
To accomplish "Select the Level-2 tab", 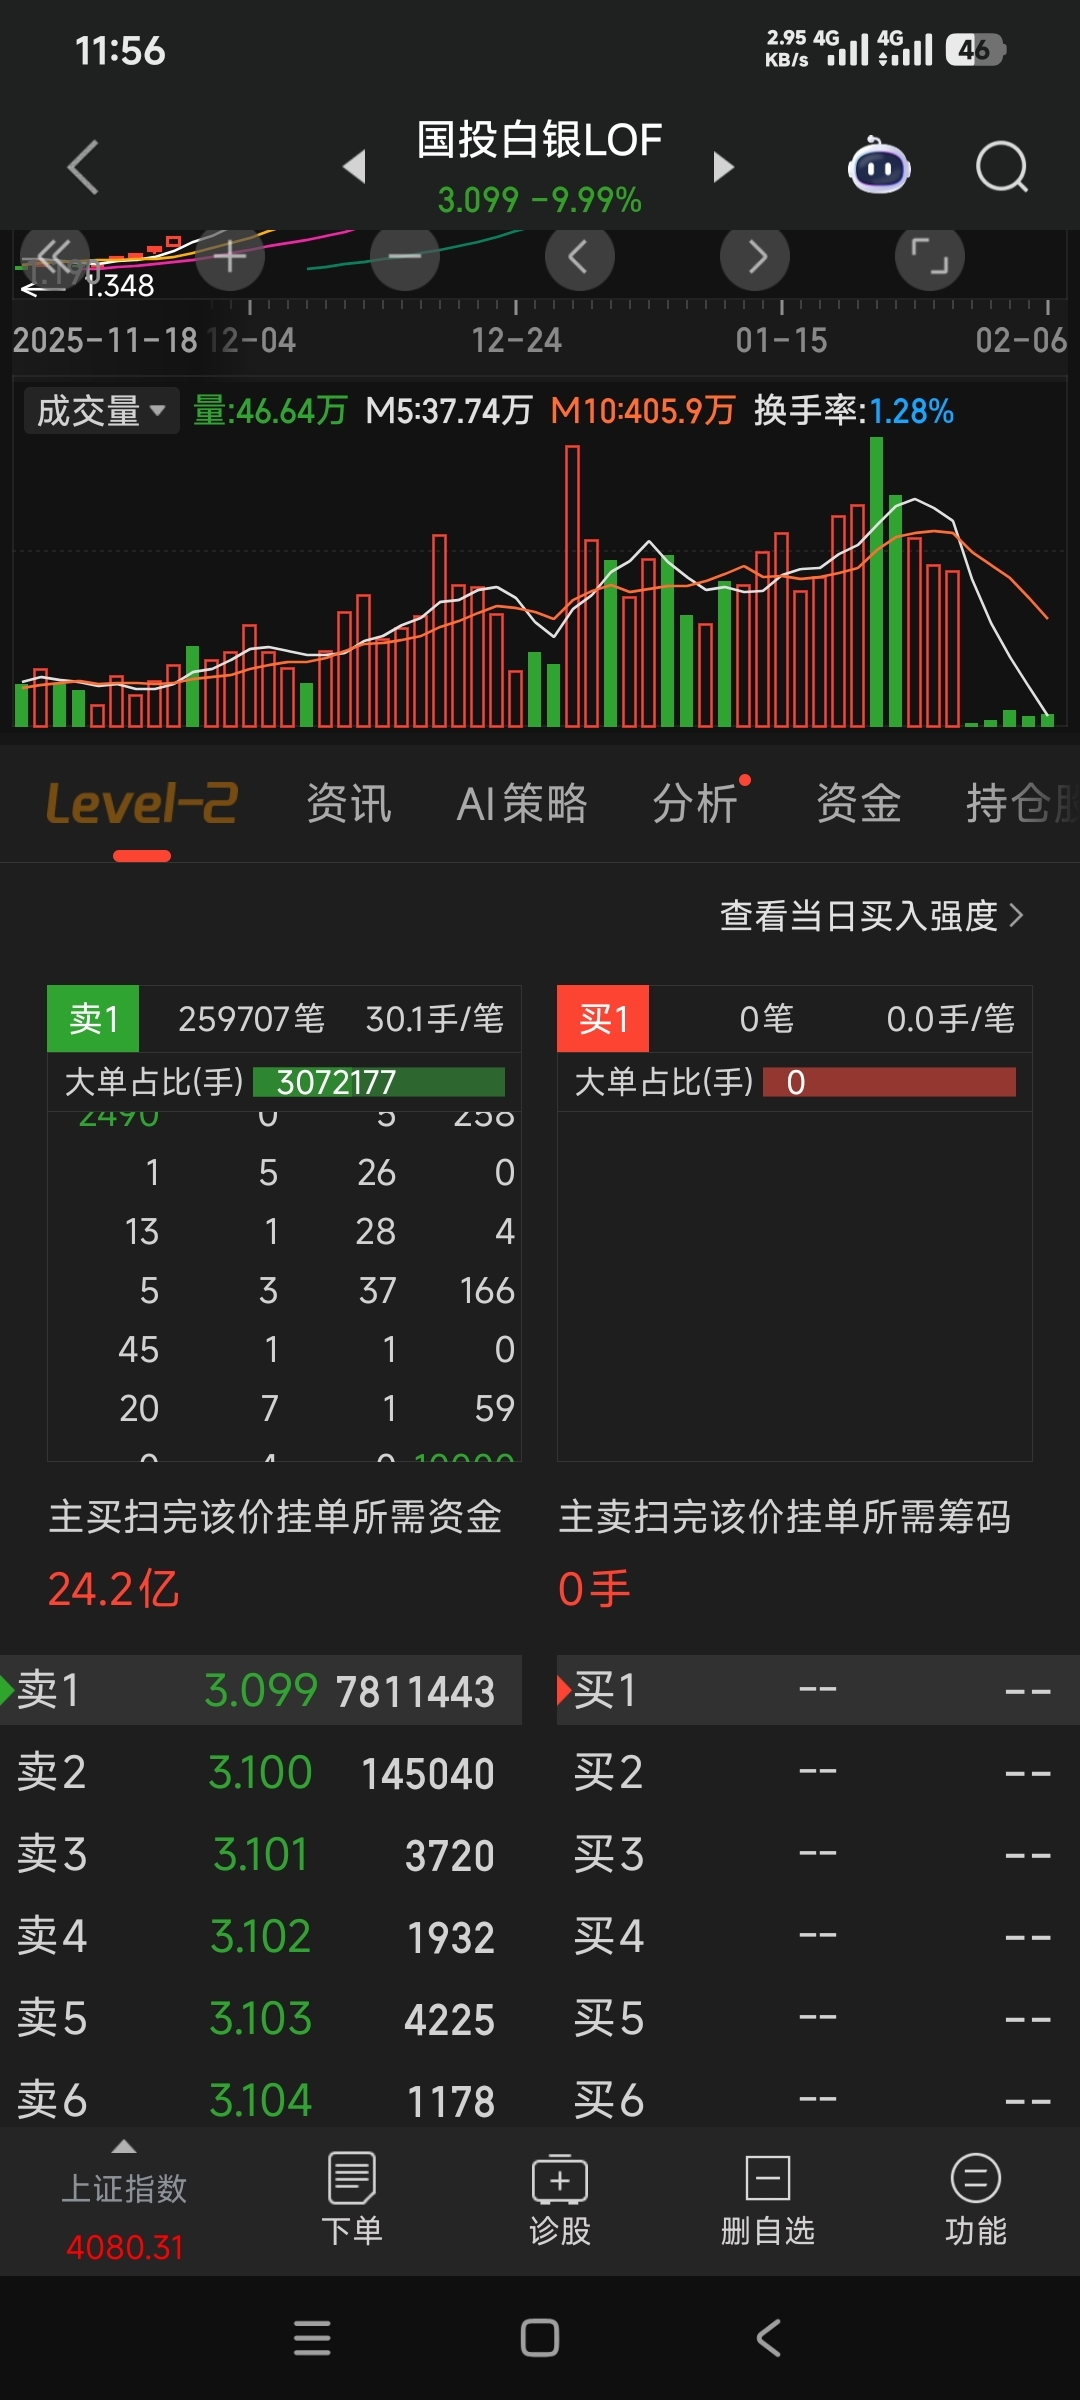I will 142,804.
